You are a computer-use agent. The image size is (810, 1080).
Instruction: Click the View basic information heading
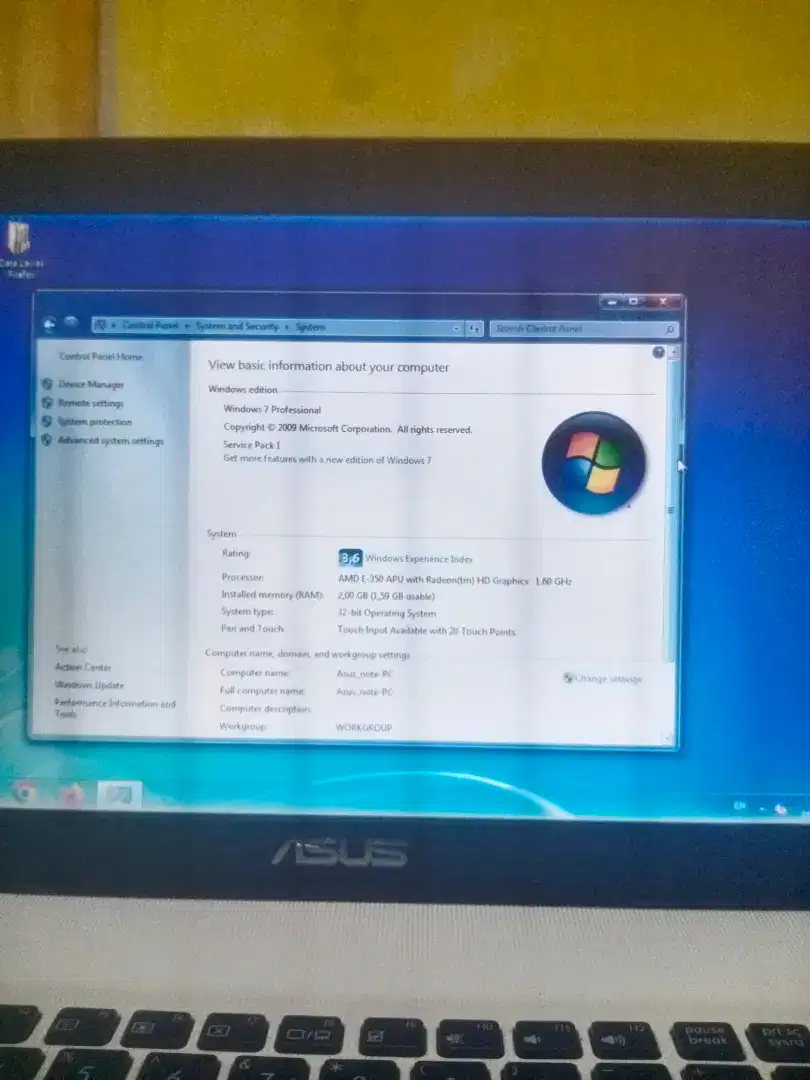pos(329,366)
